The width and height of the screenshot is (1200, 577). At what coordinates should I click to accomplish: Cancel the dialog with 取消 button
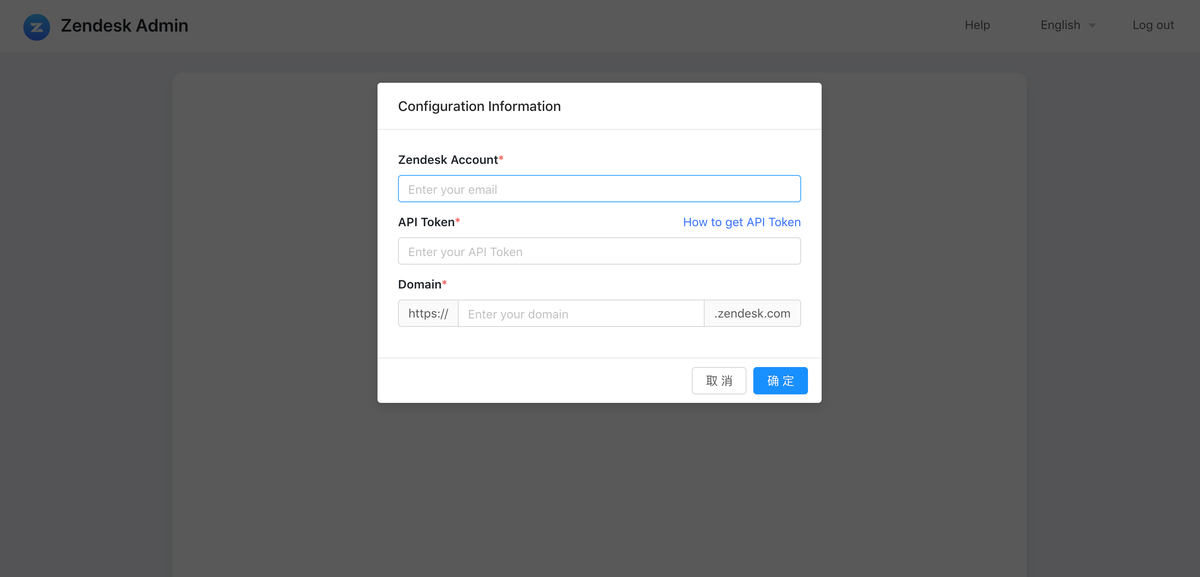pos(719,381)
